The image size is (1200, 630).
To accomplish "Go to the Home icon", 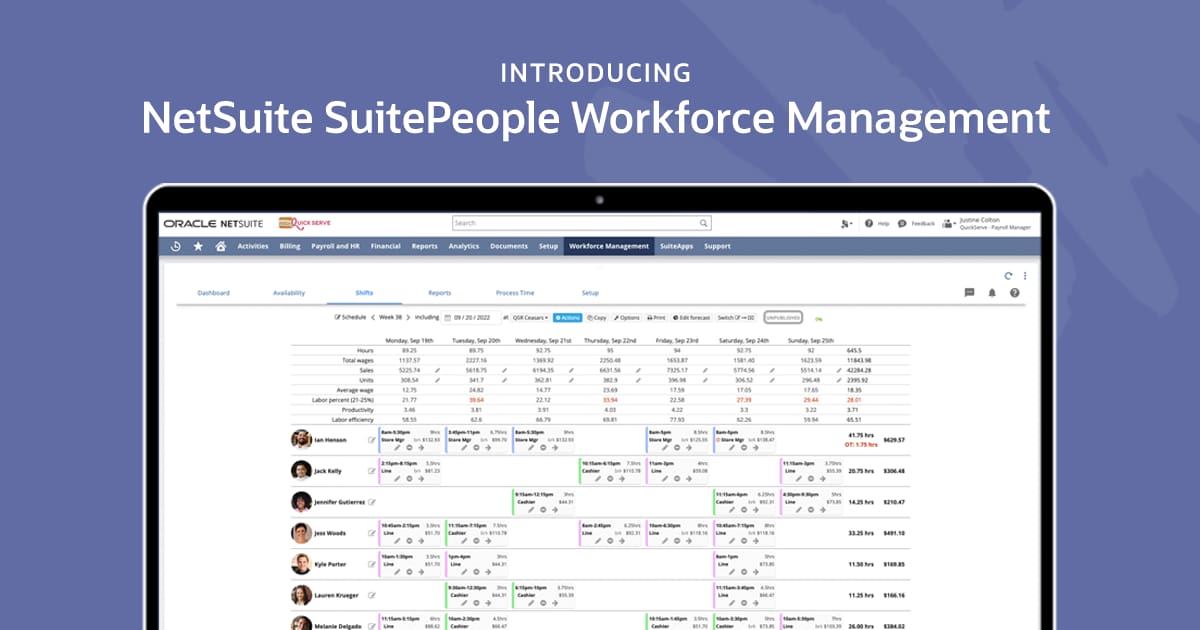I will (220, 246).
